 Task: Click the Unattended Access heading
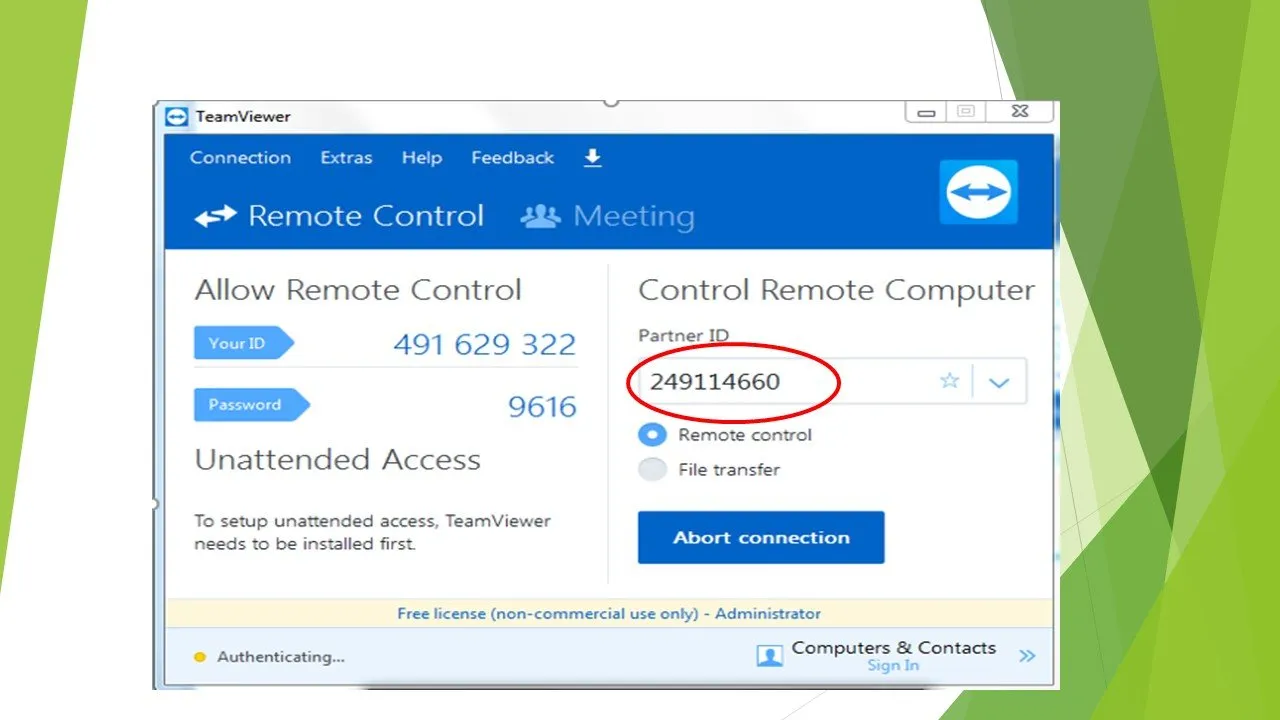338,460
